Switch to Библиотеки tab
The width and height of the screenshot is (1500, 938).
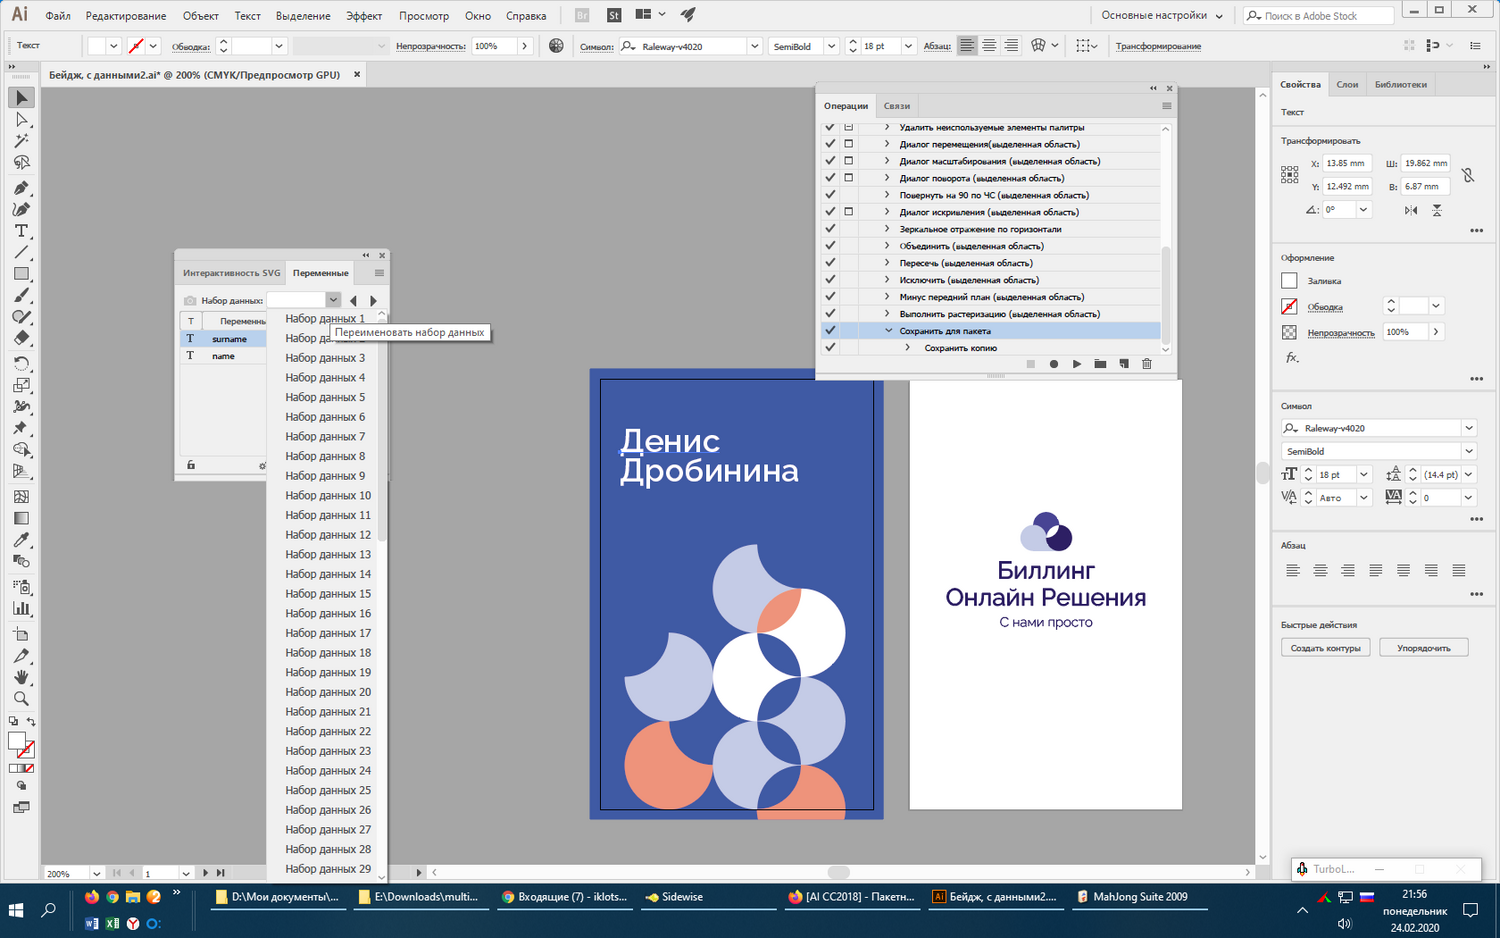point(1400,85)
